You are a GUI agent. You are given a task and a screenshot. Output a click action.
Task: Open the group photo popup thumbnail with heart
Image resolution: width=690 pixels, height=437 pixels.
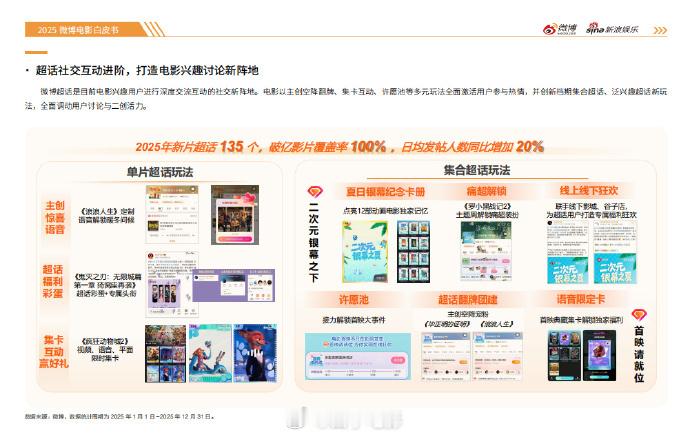click(x=235, y=215)
